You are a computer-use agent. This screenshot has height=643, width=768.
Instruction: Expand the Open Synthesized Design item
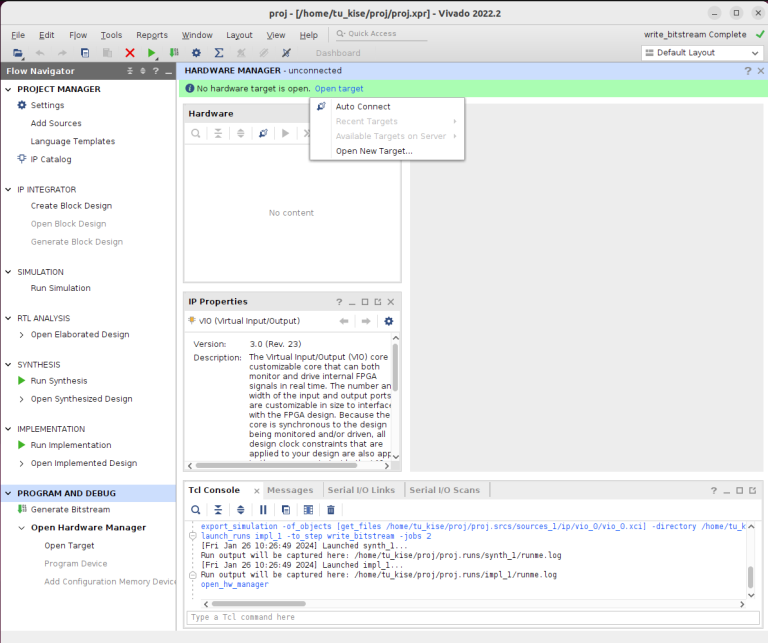22,399
